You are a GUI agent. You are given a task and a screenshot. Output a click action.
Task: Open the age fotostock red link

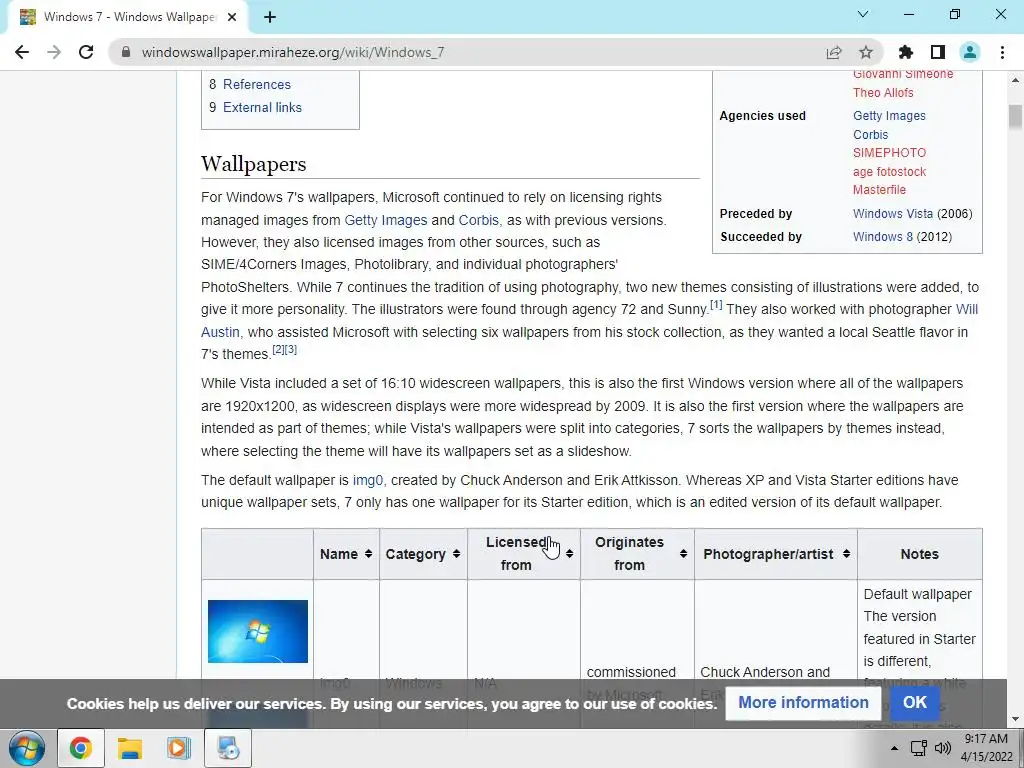pos(889,172)
